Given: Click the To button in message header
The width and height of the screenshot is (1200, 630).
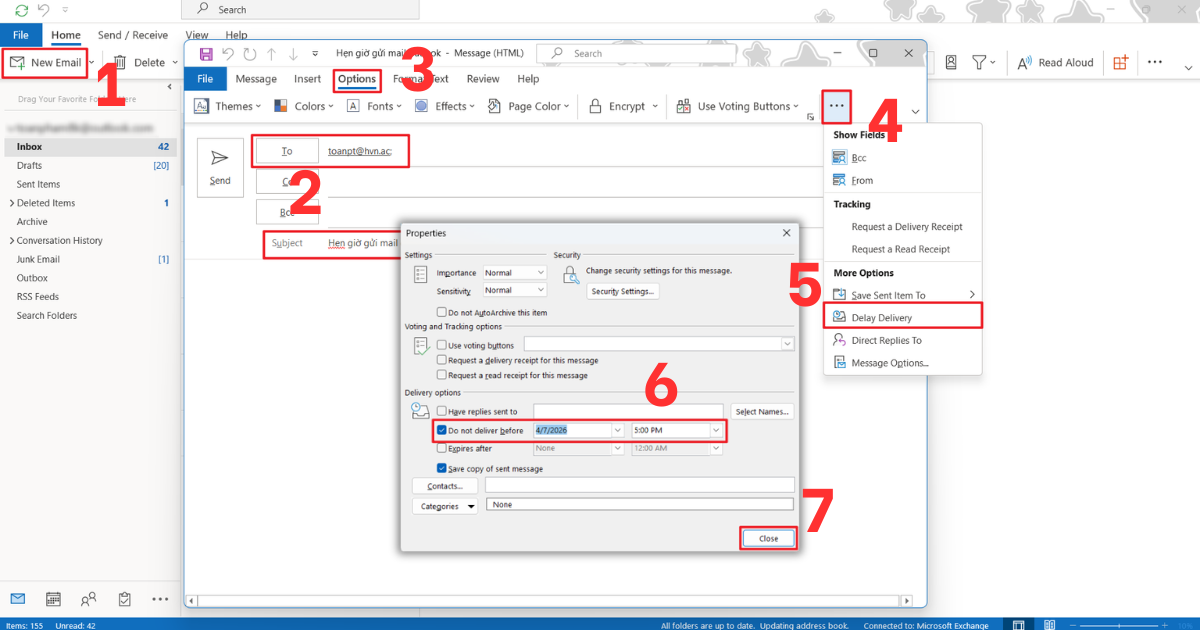Looking at the screenshot, I should click(x=287, y=151).
